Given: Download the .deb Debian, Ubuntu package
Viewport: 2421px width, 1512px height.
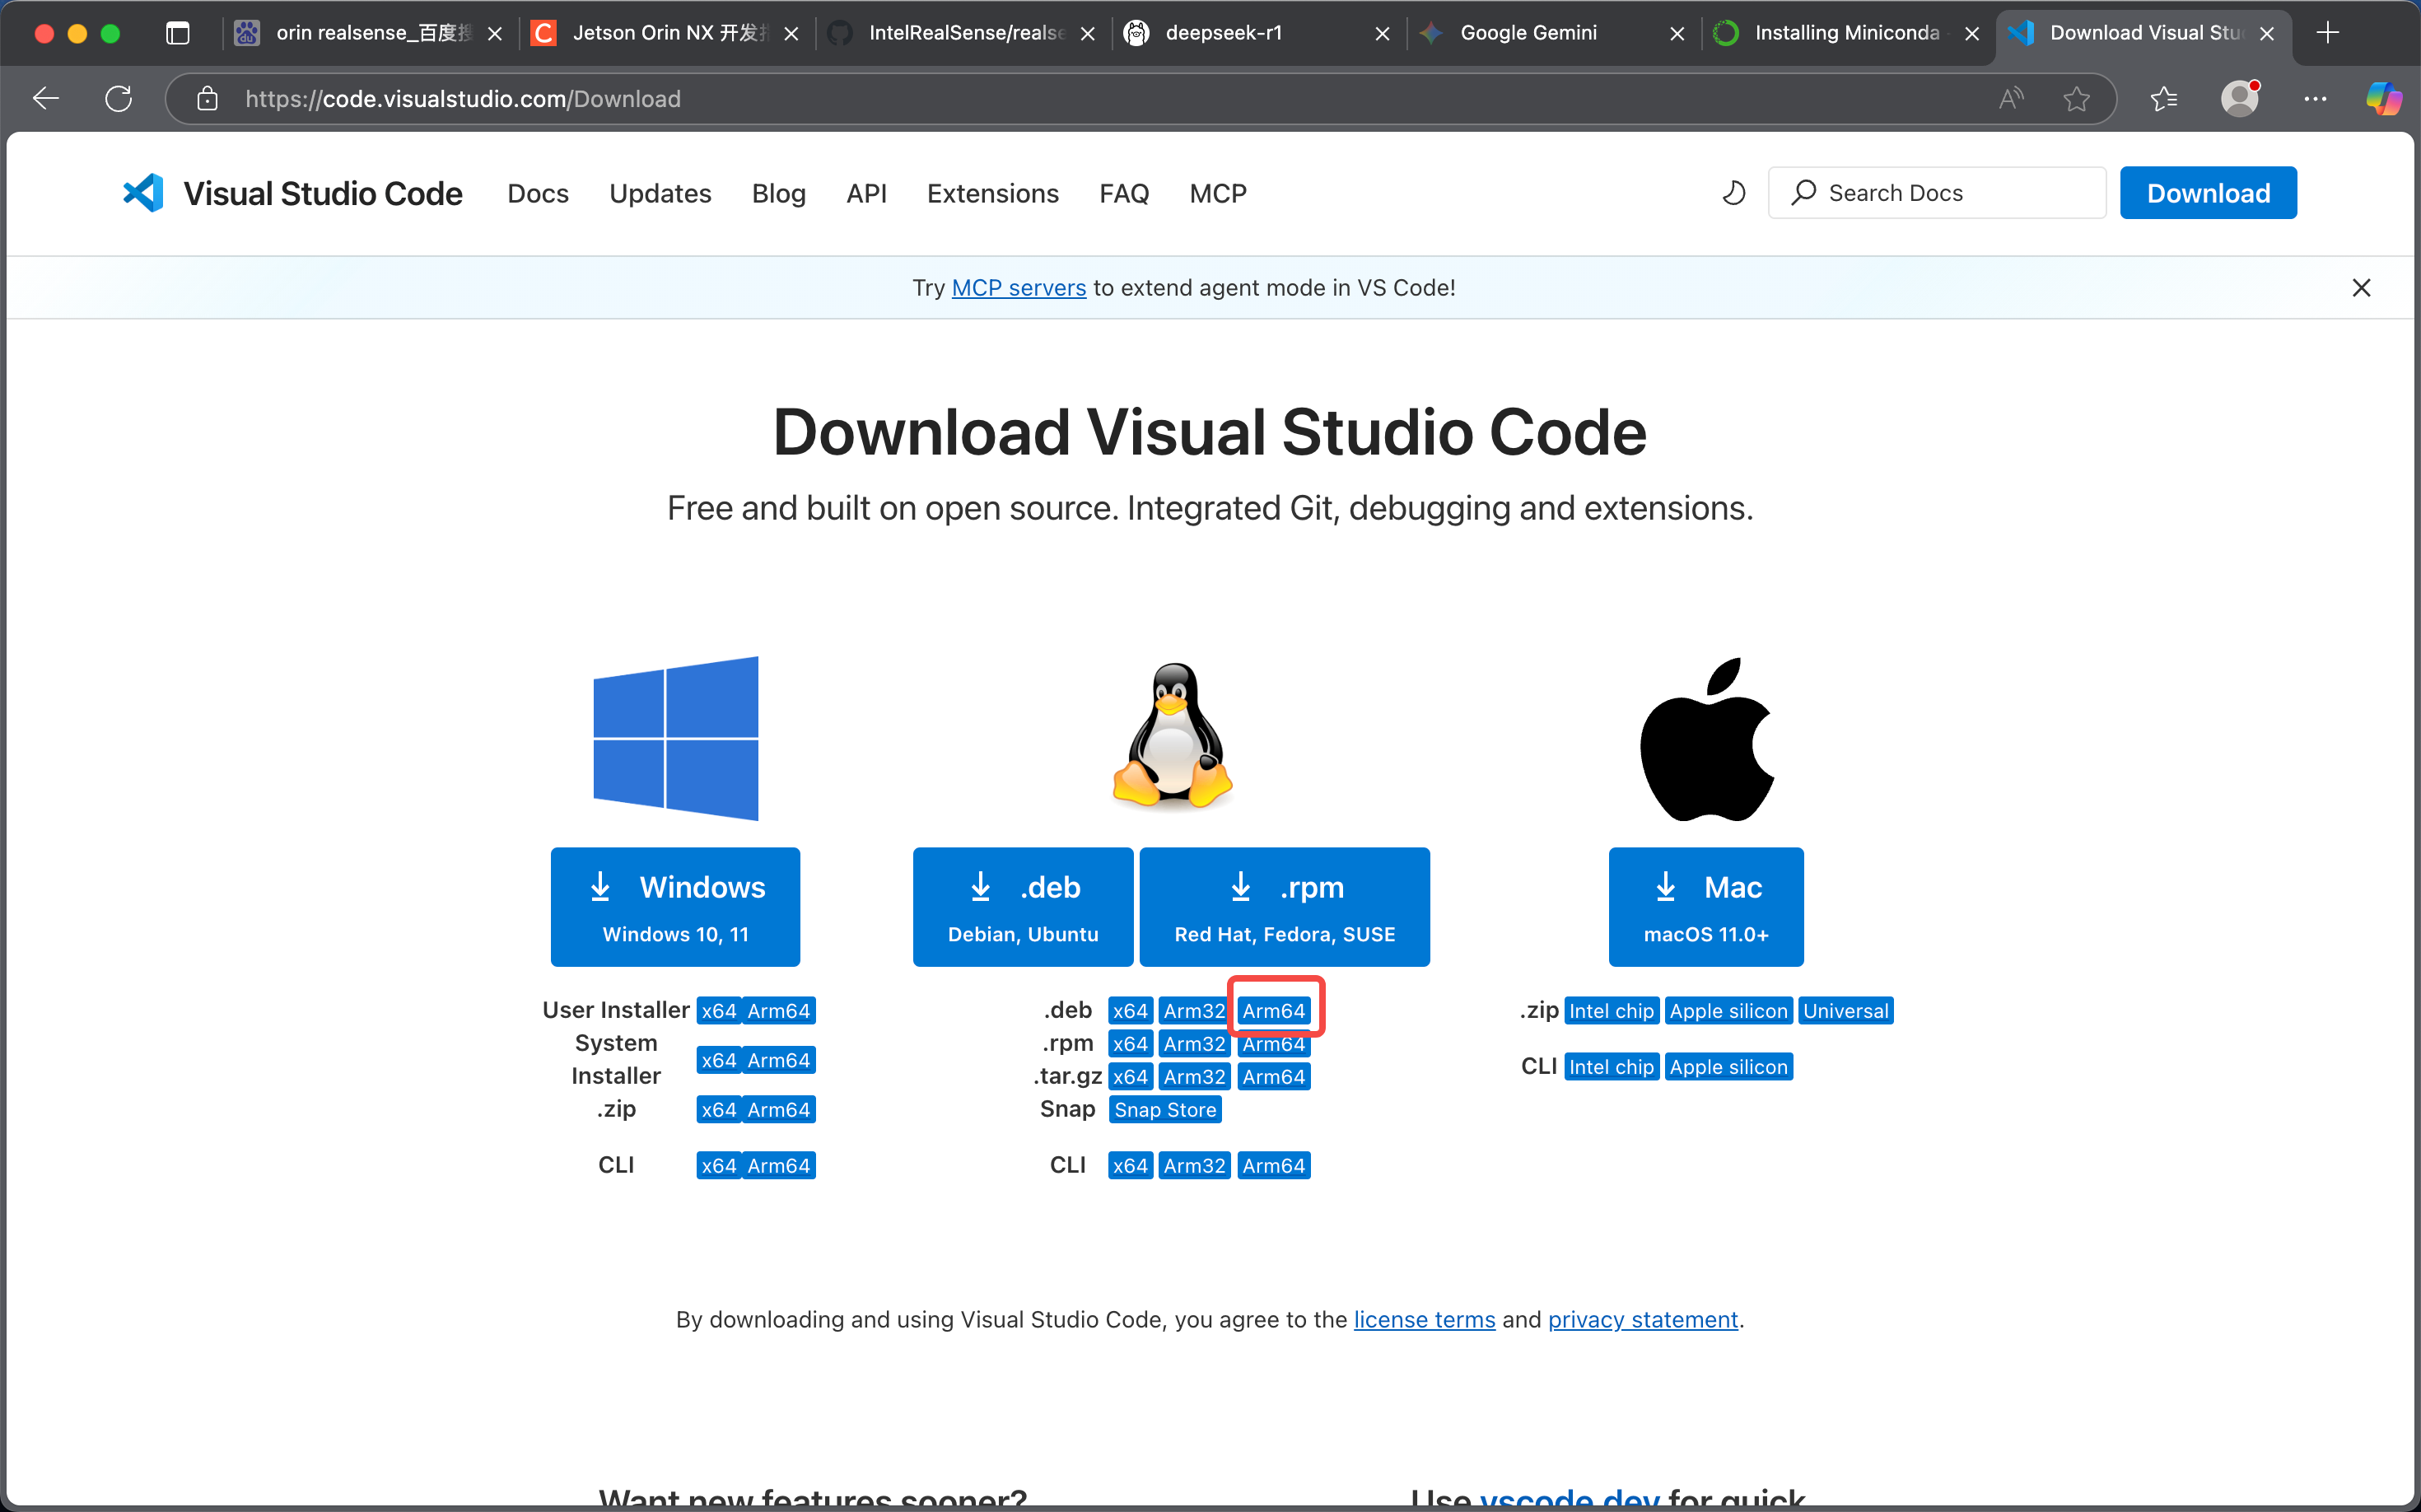Looking at the screenshot, I should 1023,907.
